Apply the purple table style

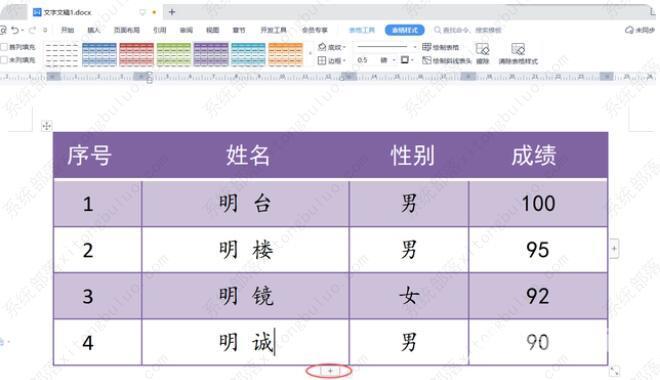pos(211,55)
